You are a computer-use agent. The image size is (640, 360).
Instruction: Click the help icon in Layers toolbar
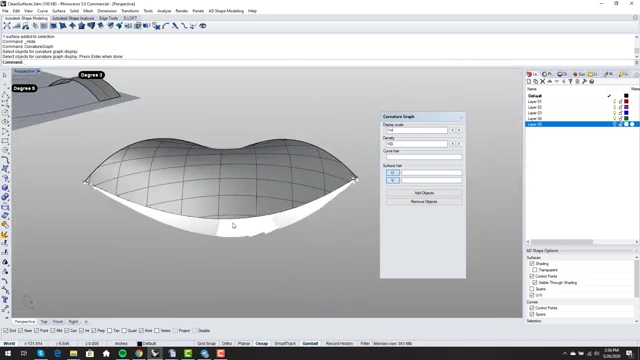coord(591,82)
